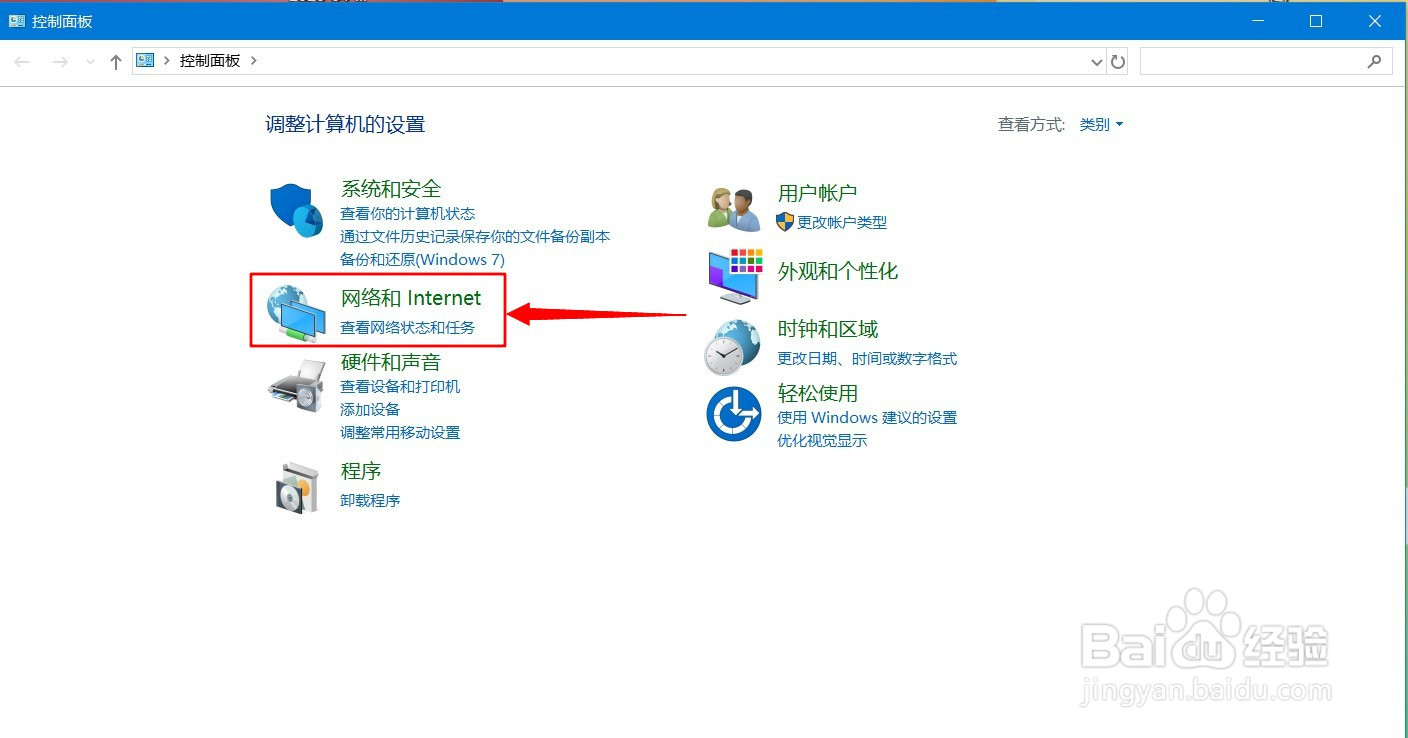1408x738 pixels.
Task: Click the 卸载程序 link
Action: pyautogui.click(x=371, y=500)
